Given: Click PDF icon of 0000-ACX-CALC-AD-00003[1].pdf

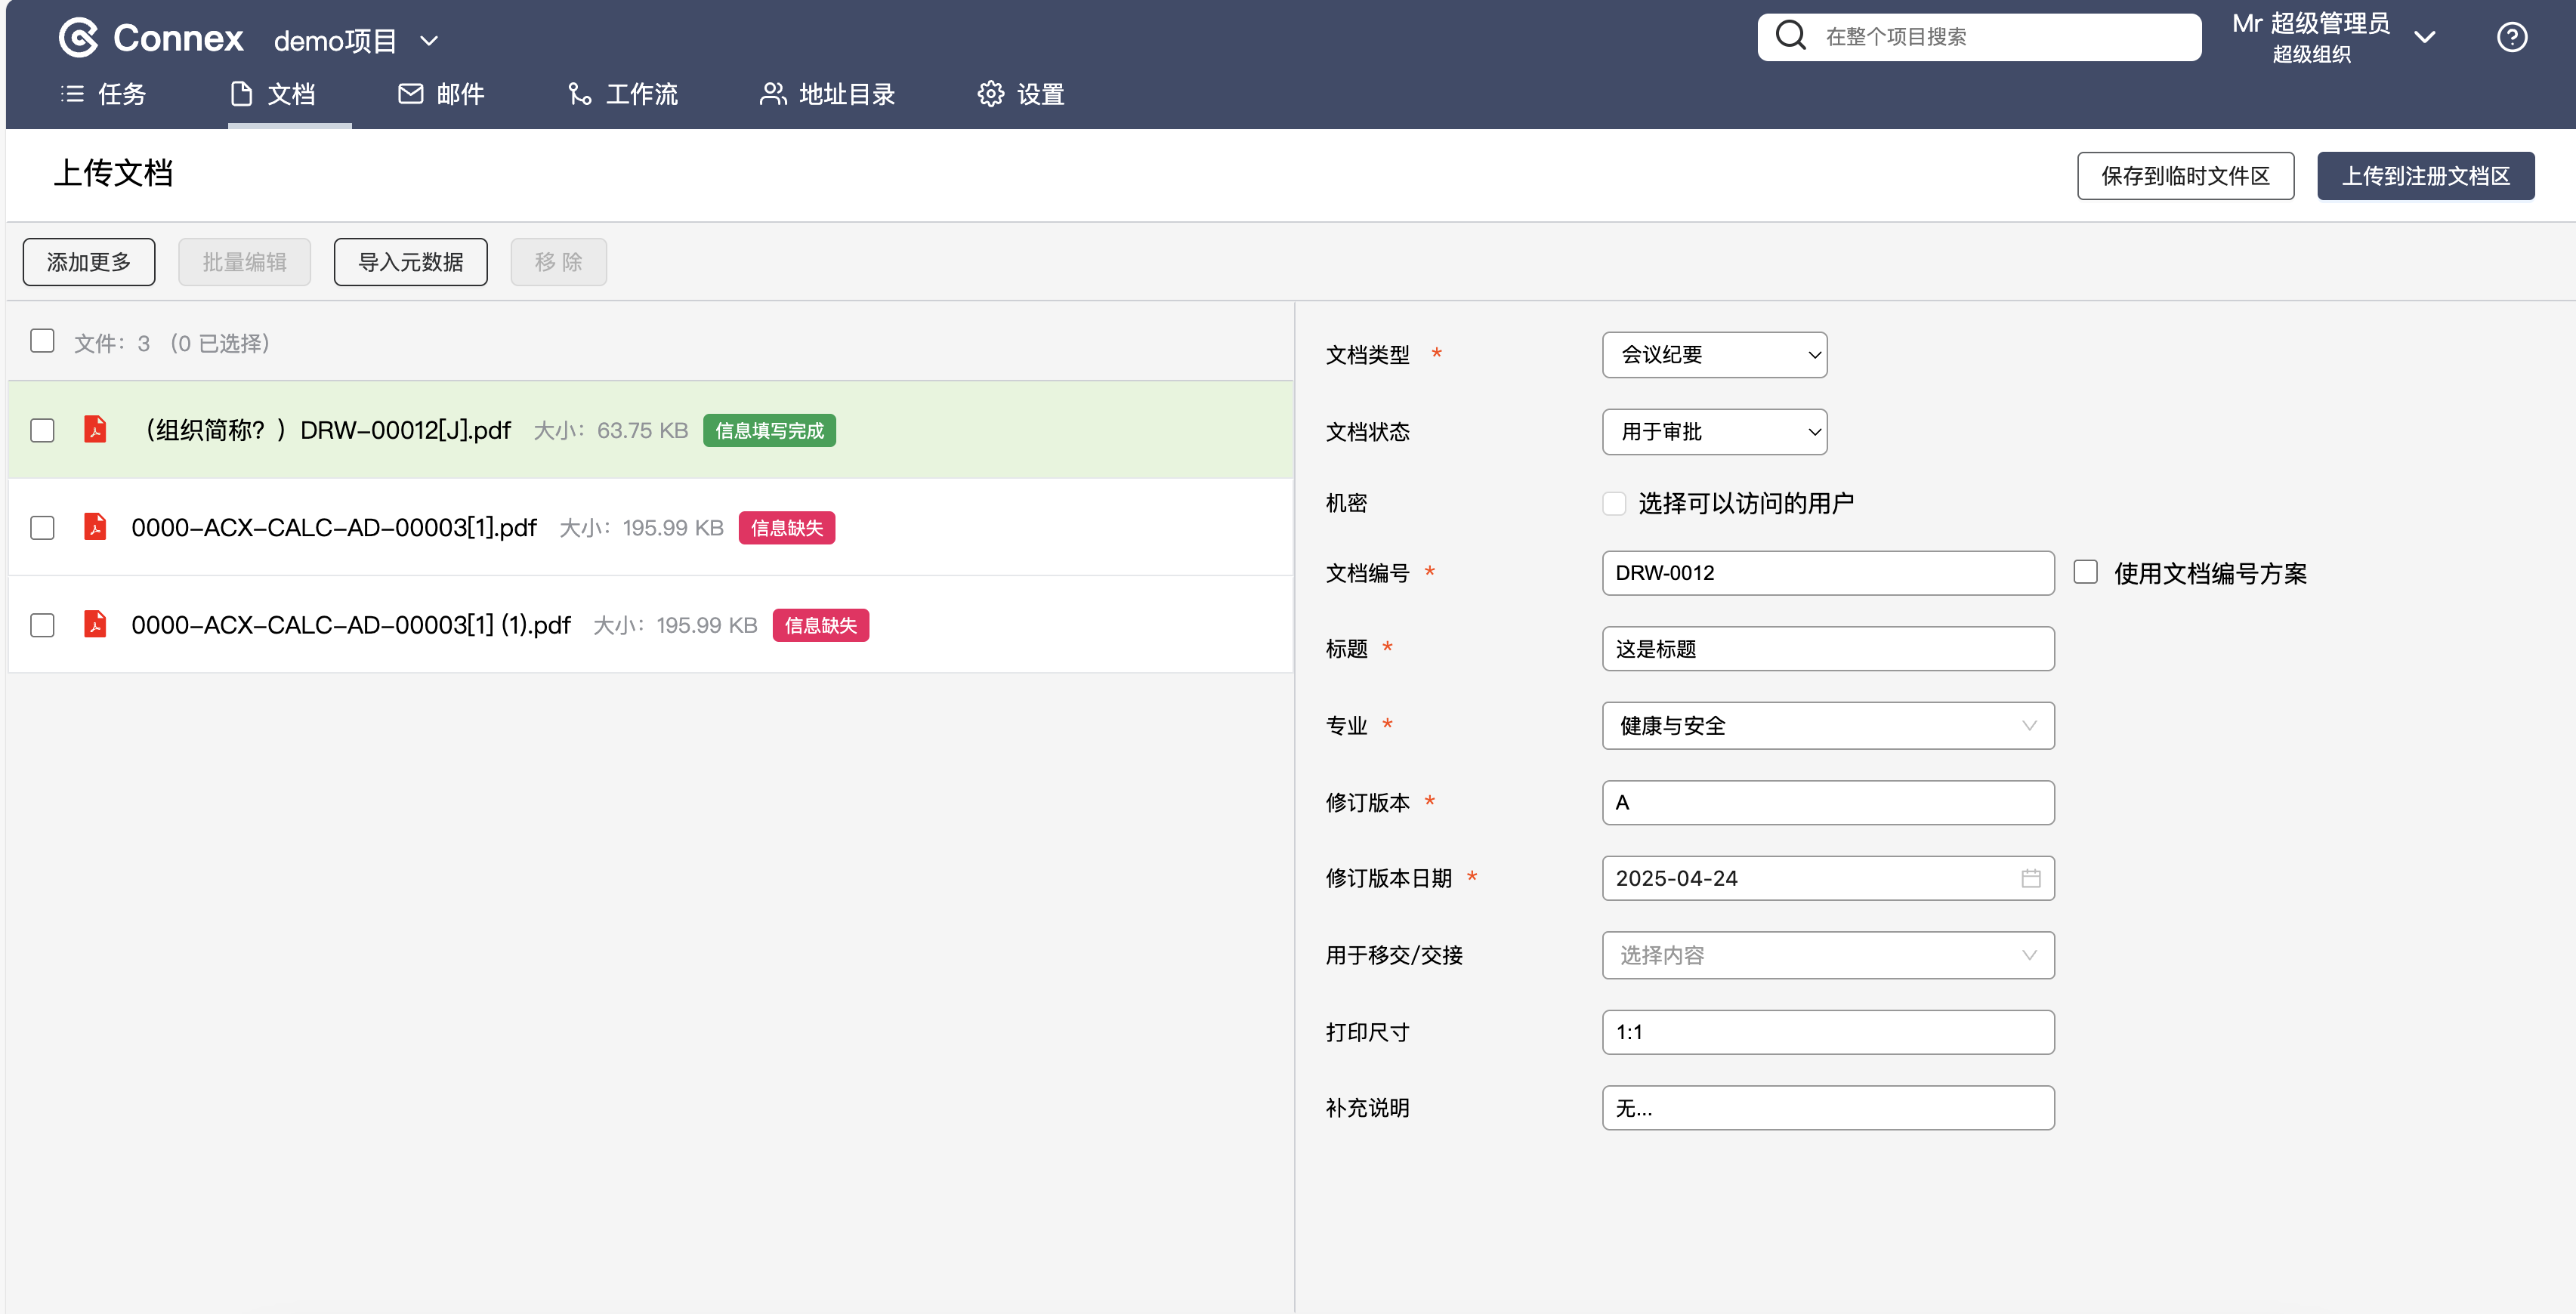Looking at the screenshot, I should 95,527.
